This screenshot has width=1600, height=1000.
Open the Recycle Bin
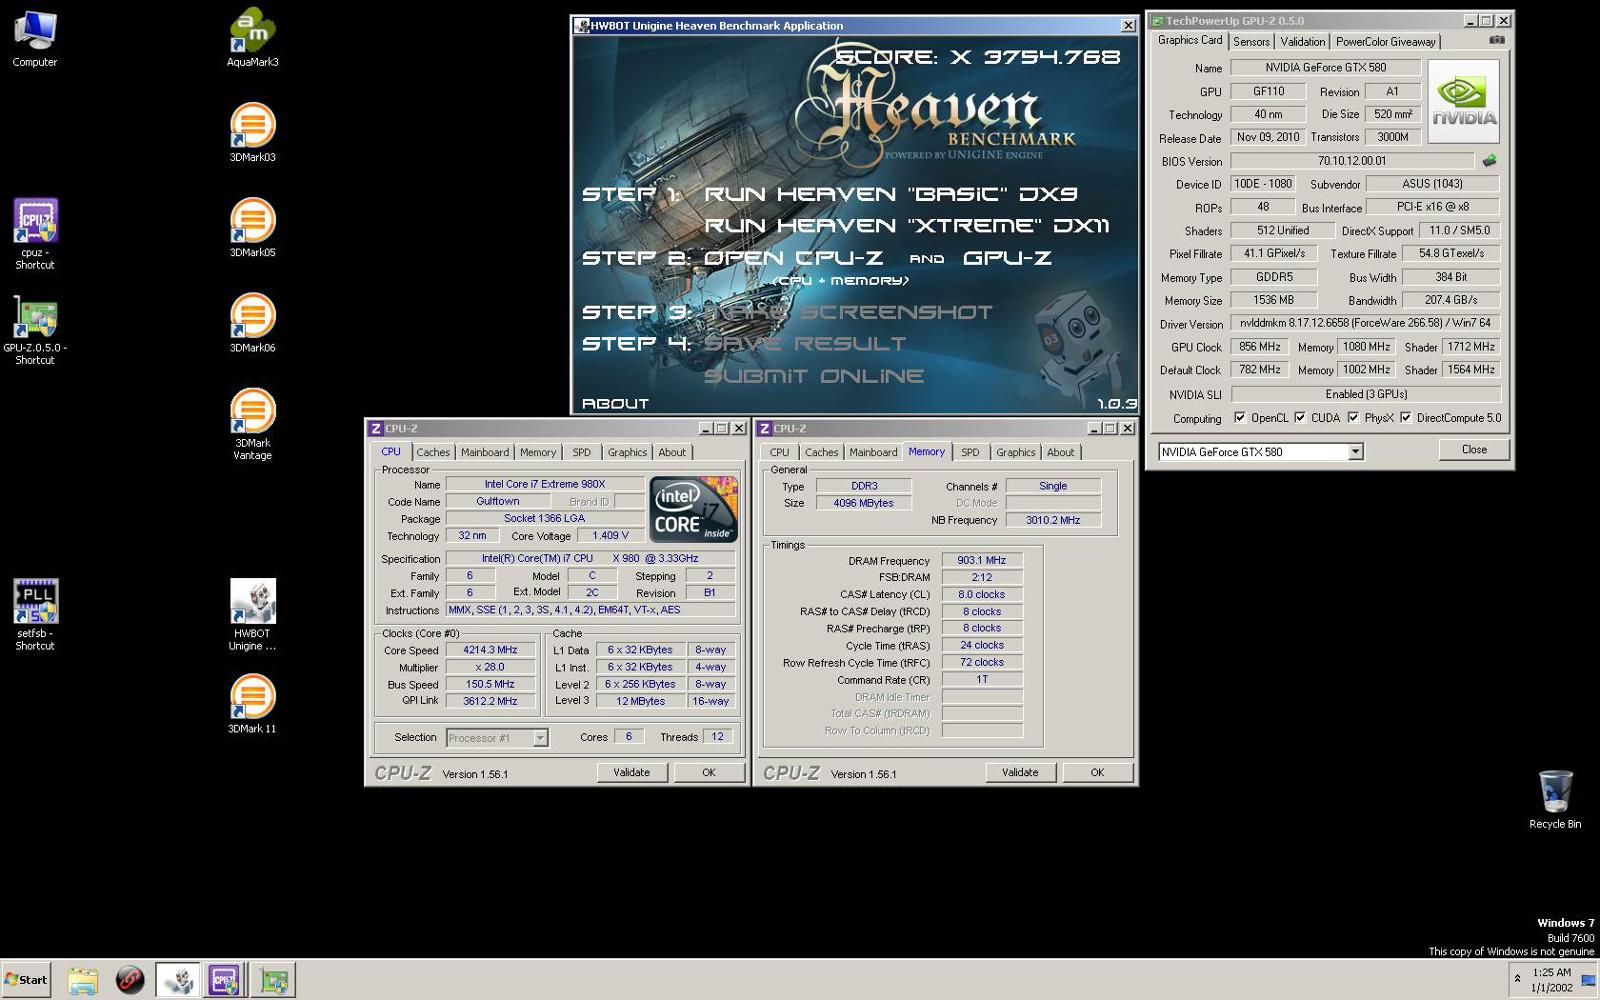(x=1555, y=799)
